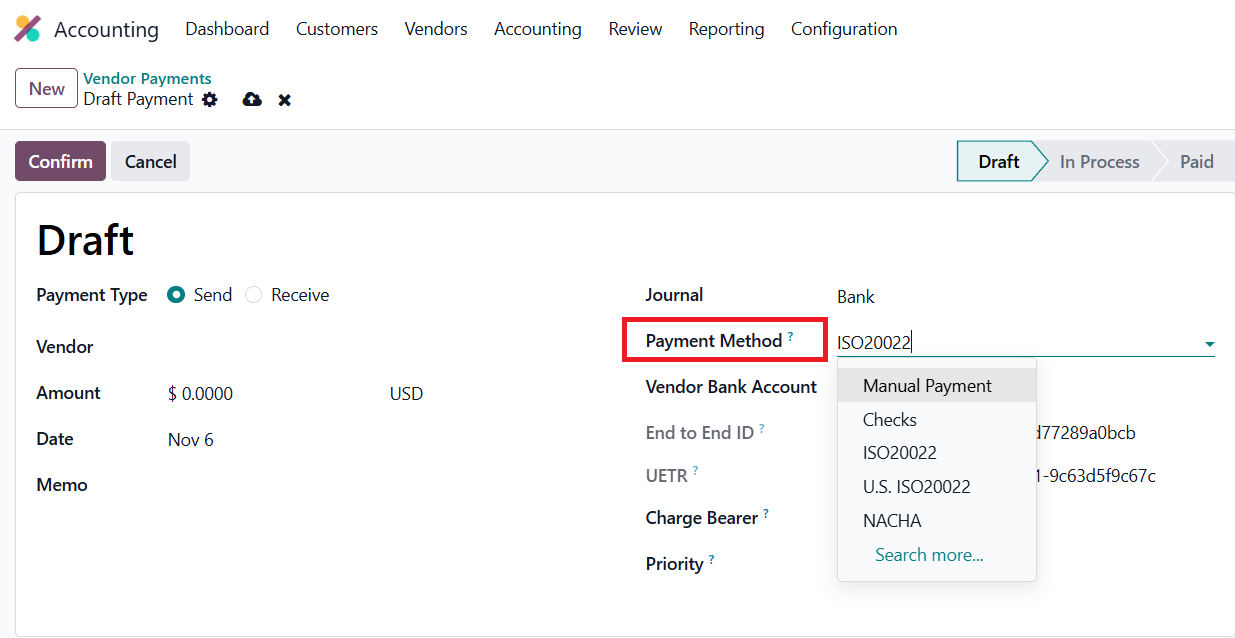
Task: Go back to Vendor Payments breadcrumb
Action: (x=147, y=79)
